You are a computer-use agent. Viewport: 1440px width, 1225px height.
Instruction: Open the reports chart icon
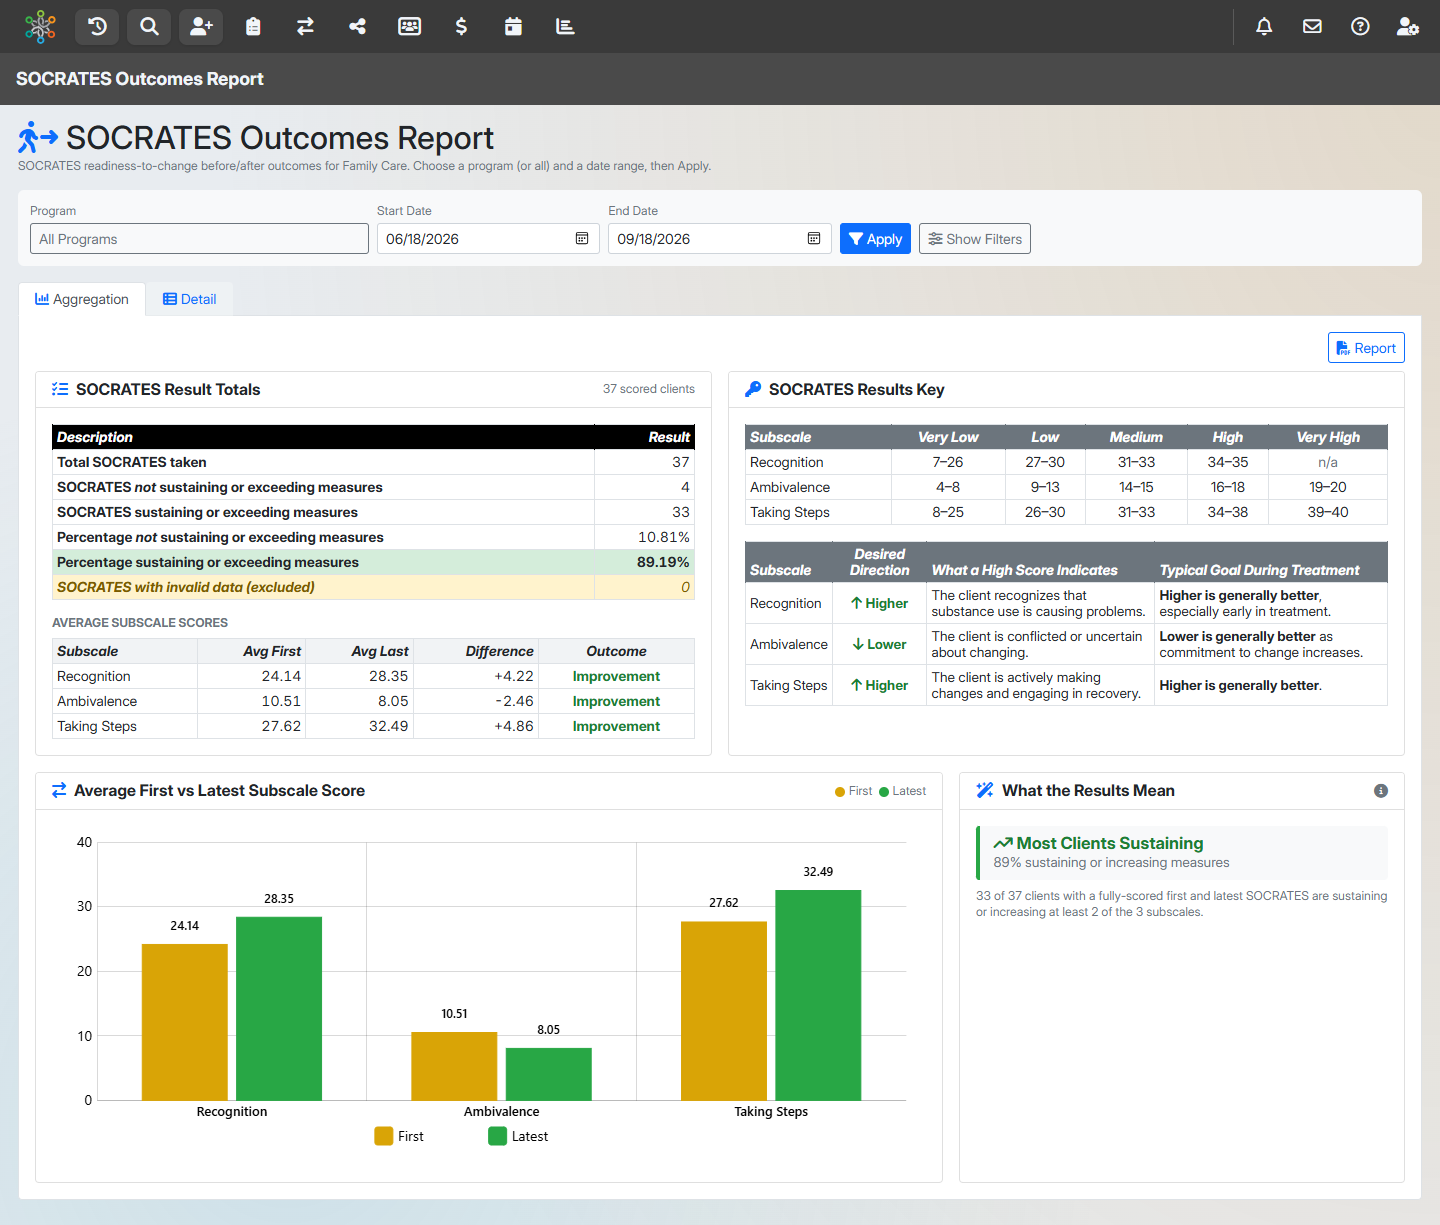[x=565, y=26]
